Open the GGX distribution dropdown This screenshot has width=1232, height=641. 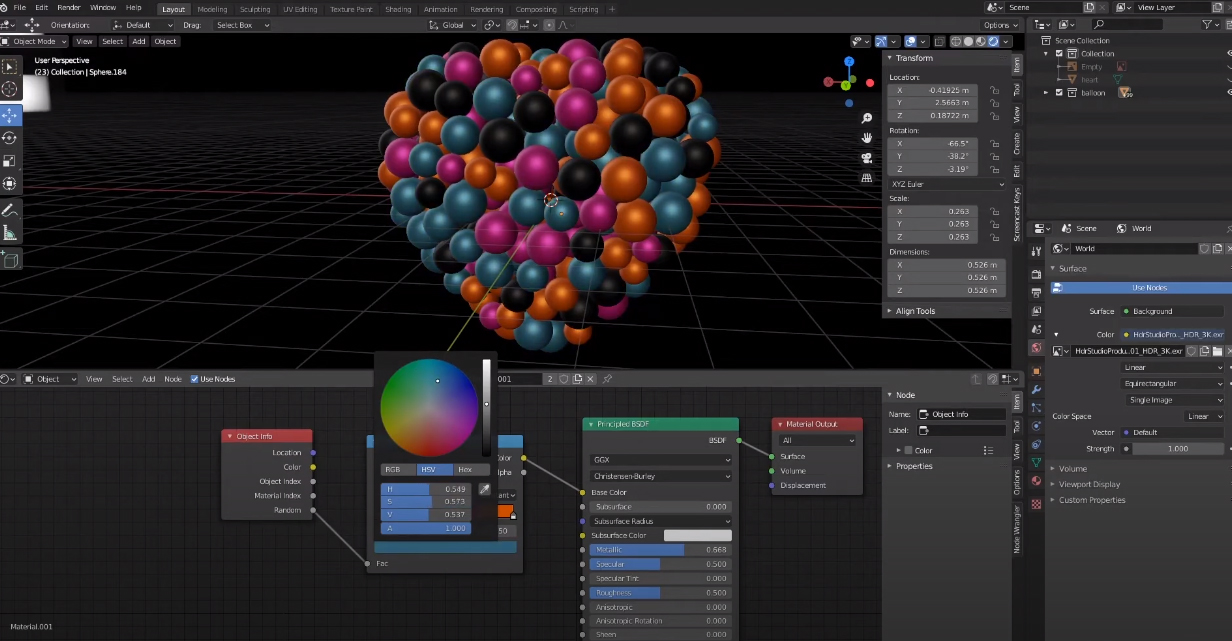pos(660,460)
